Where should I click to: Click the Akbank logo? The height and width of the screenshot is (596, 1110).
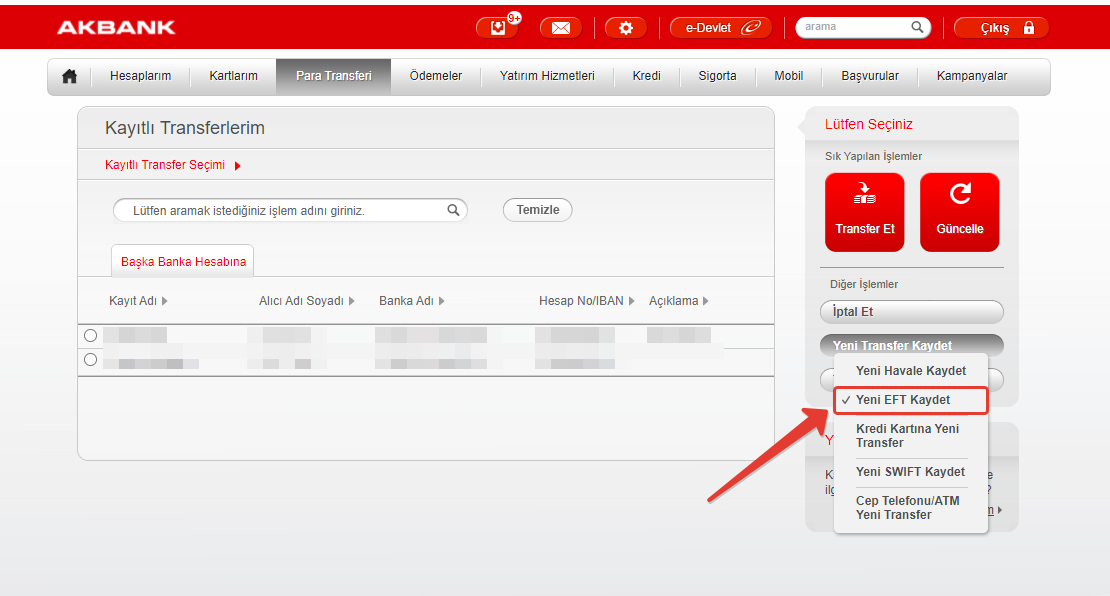click(116, 28)
